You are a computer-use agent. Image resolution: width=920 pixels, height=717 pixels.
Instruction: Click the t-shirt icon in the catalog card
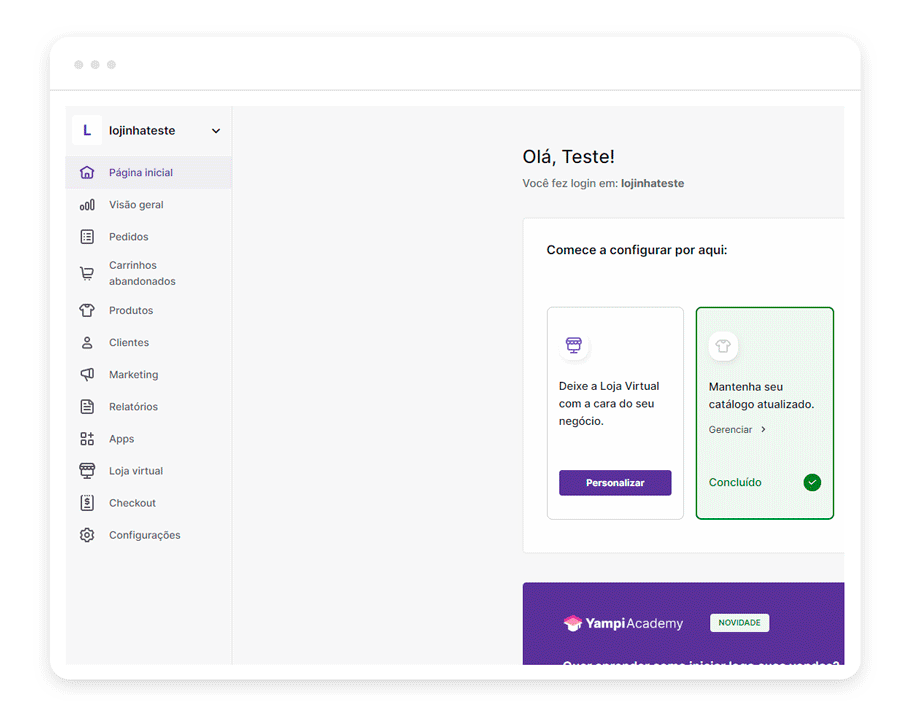tap(723, 346)
